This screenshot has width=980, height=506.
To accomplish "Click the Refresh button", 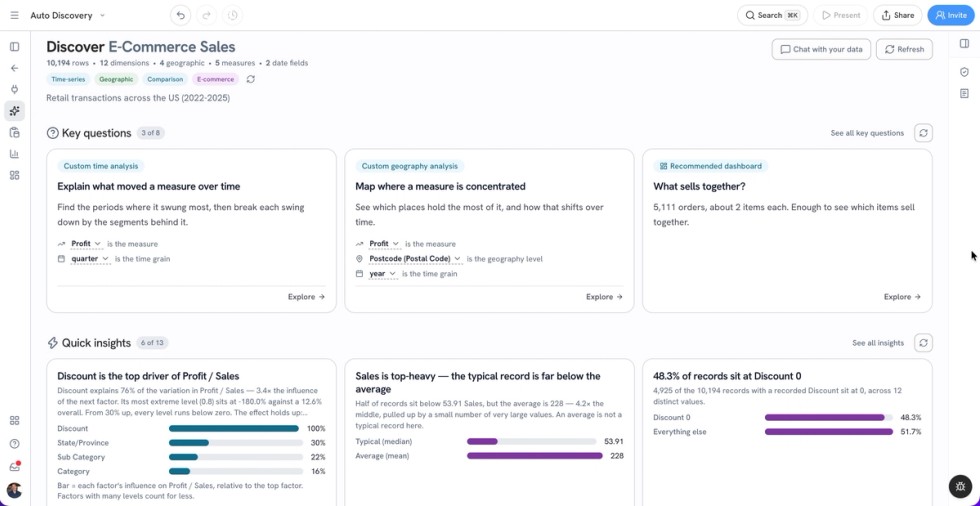I will (904, 49).
